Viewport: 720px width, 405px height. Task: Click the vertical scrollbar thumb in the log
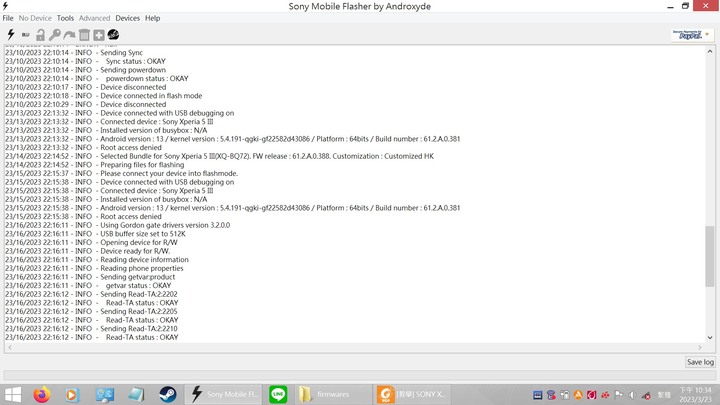tap(710, 257)
